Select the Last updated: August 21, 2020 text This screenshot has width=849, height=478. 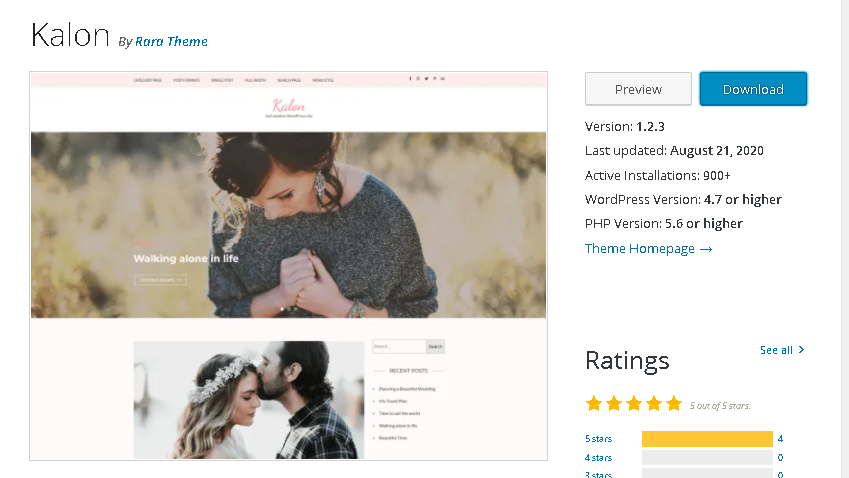pos(674,150)
